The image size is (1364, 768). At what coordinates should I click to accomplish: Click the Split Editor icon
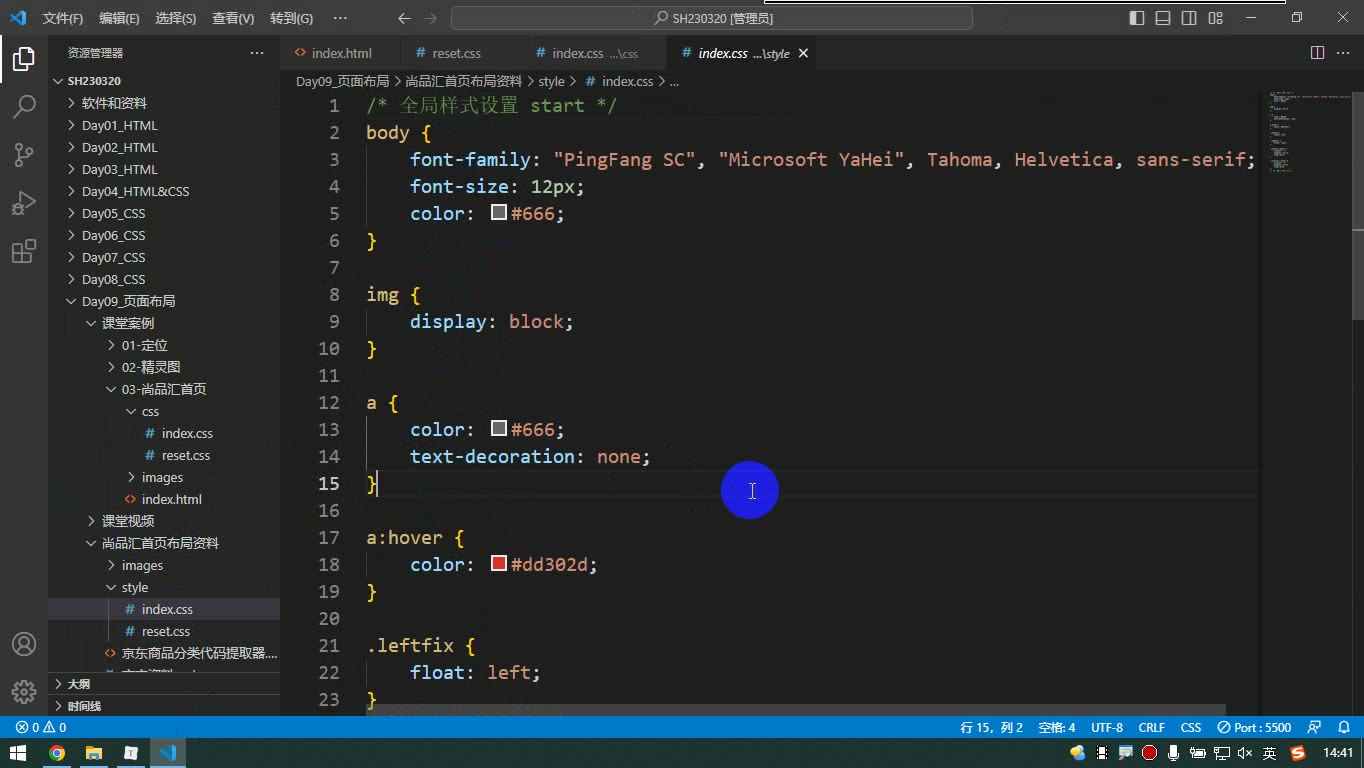1317,53
